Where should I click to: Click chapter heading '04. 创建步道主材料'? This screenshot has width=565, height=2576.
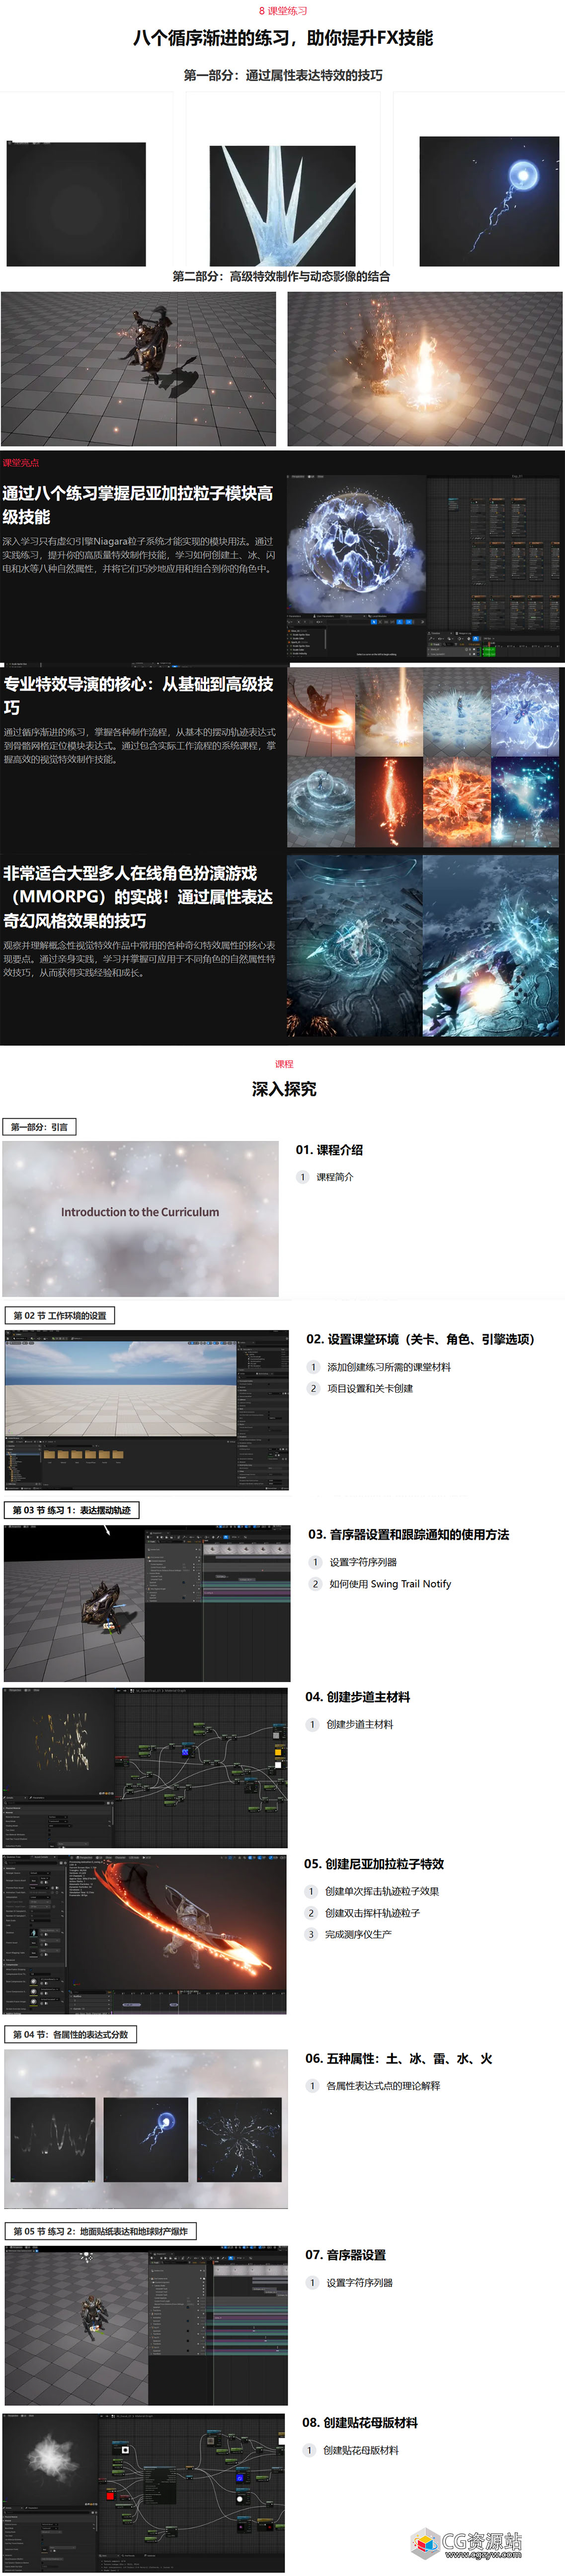tap(358, 1697)
